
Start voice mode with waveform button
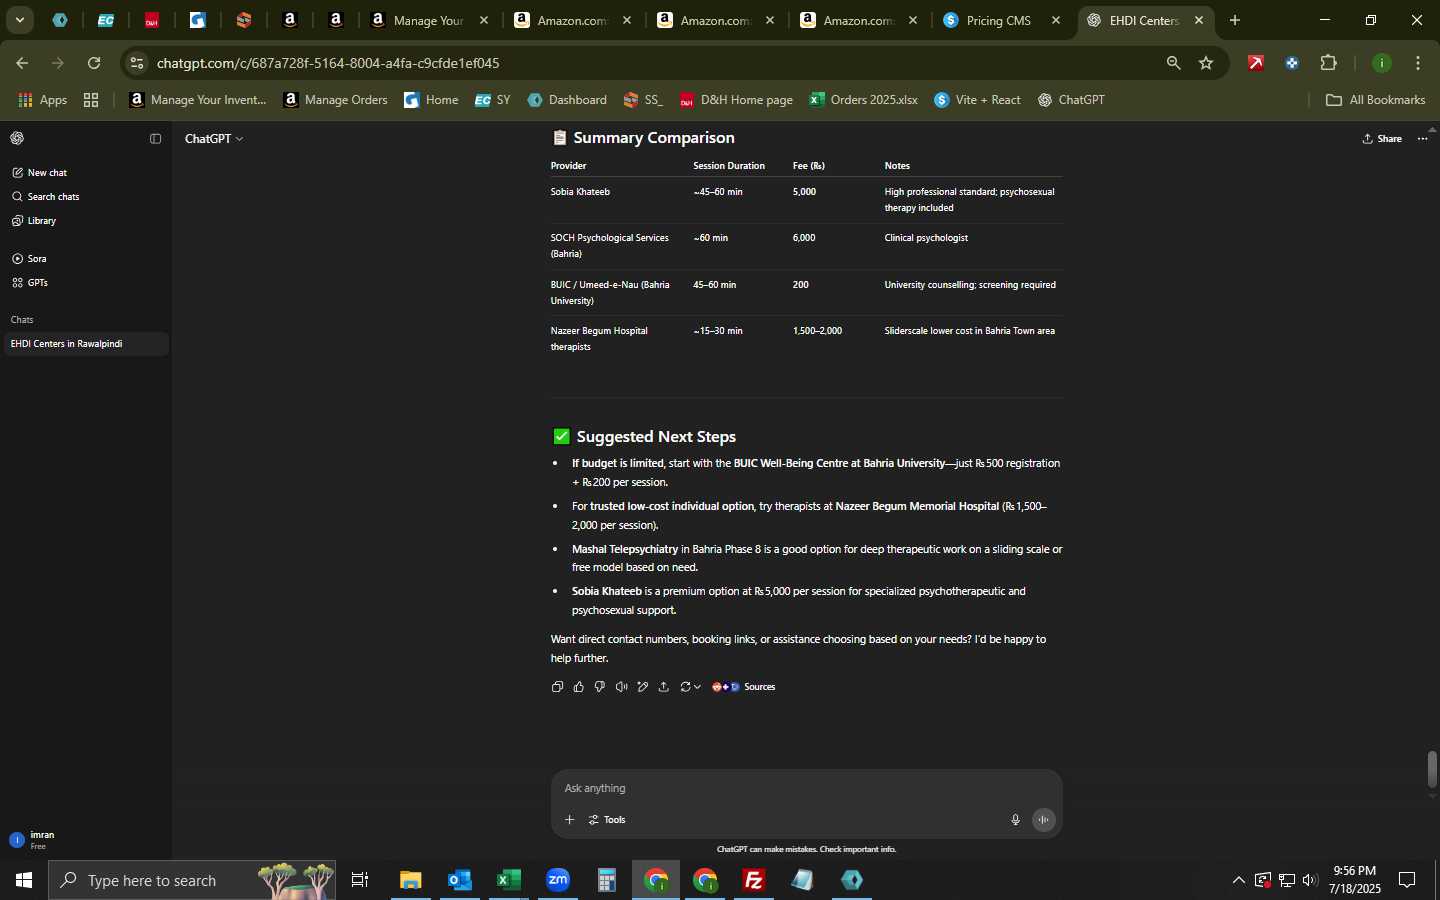tap(1044, 820)
